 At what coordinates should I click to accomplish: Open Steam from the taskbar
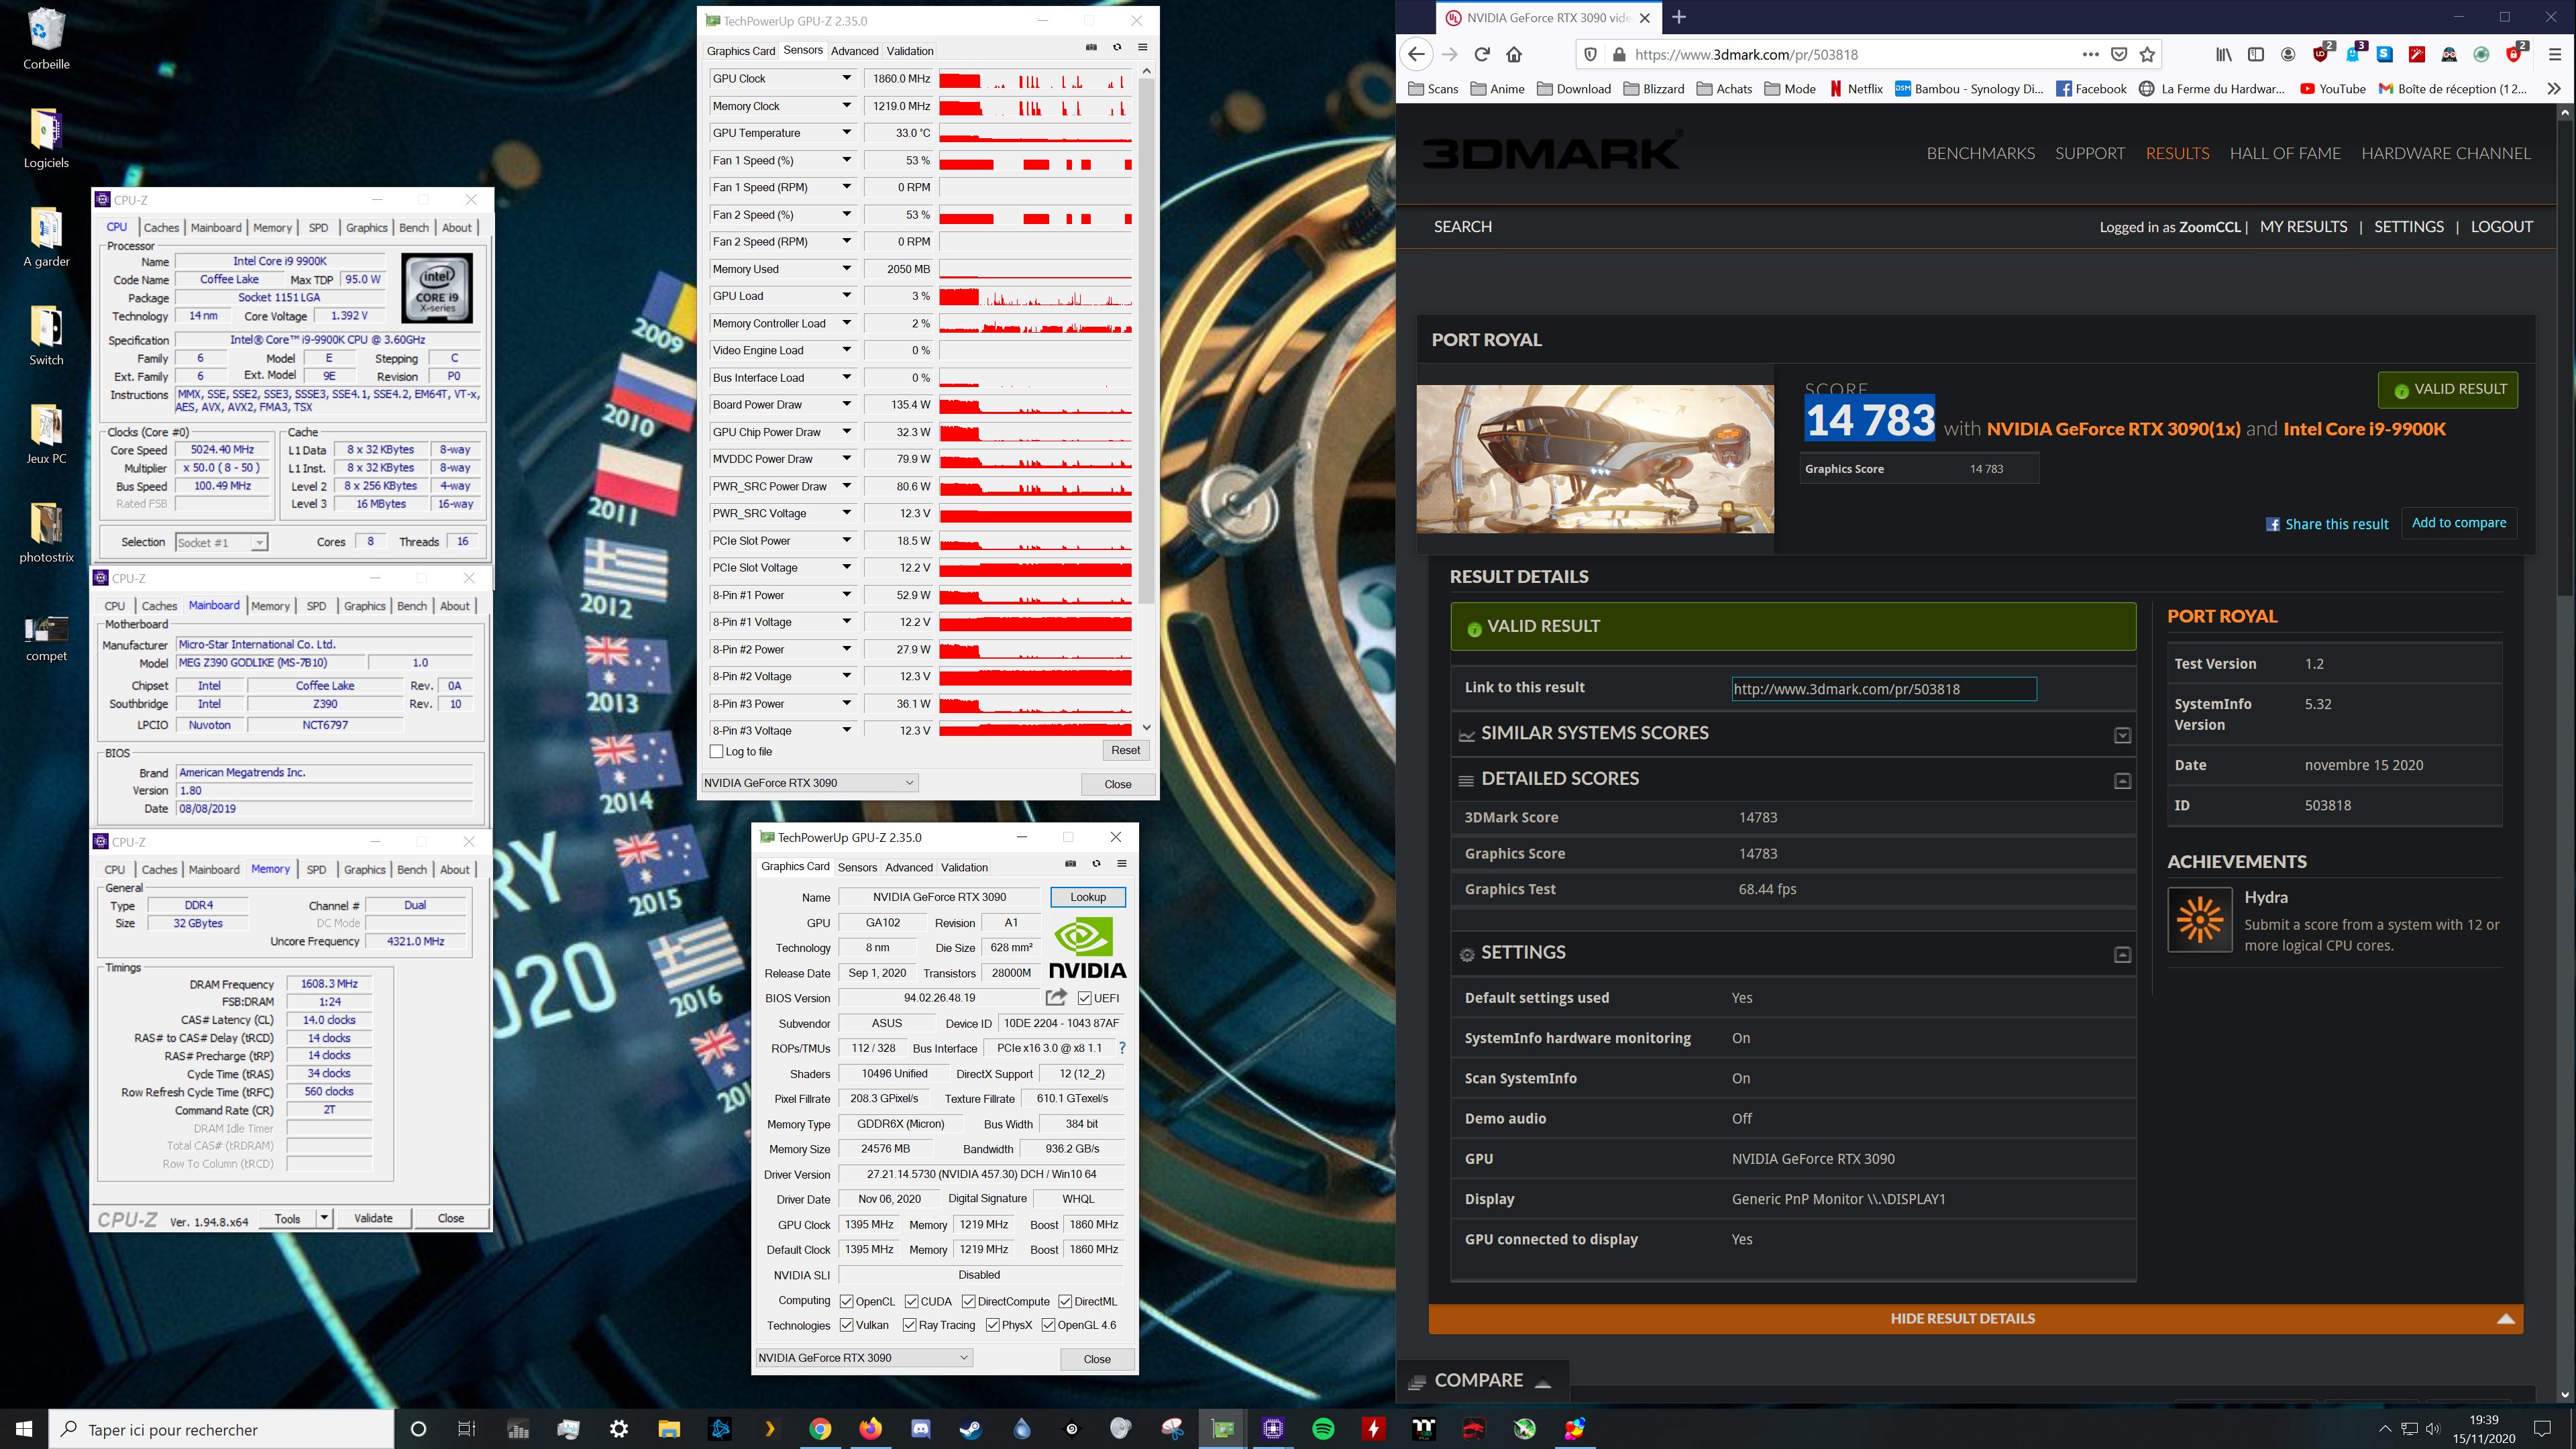pos(971,1429)
